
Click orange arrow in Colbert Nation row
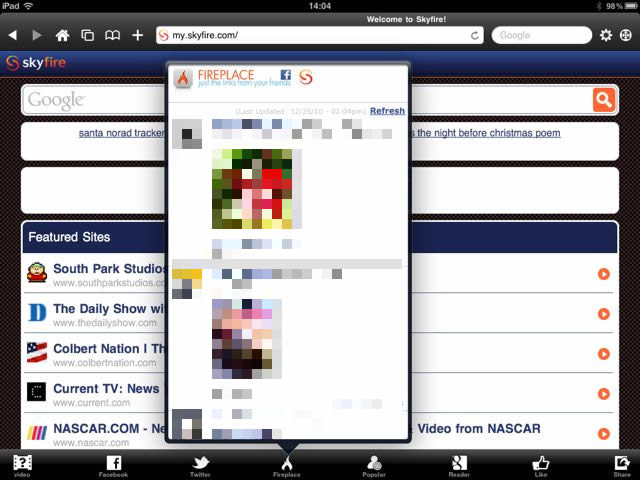tap(604, 354)
